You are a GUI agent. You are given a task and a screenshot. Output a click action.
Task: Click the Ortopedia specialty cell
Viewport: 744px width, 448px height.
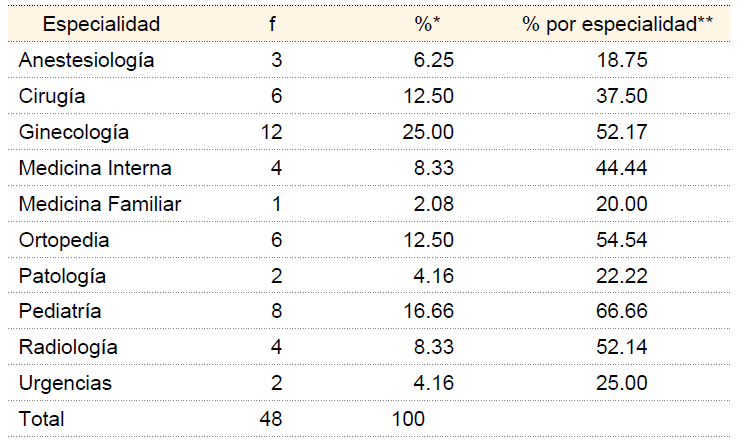coord(64,240)
